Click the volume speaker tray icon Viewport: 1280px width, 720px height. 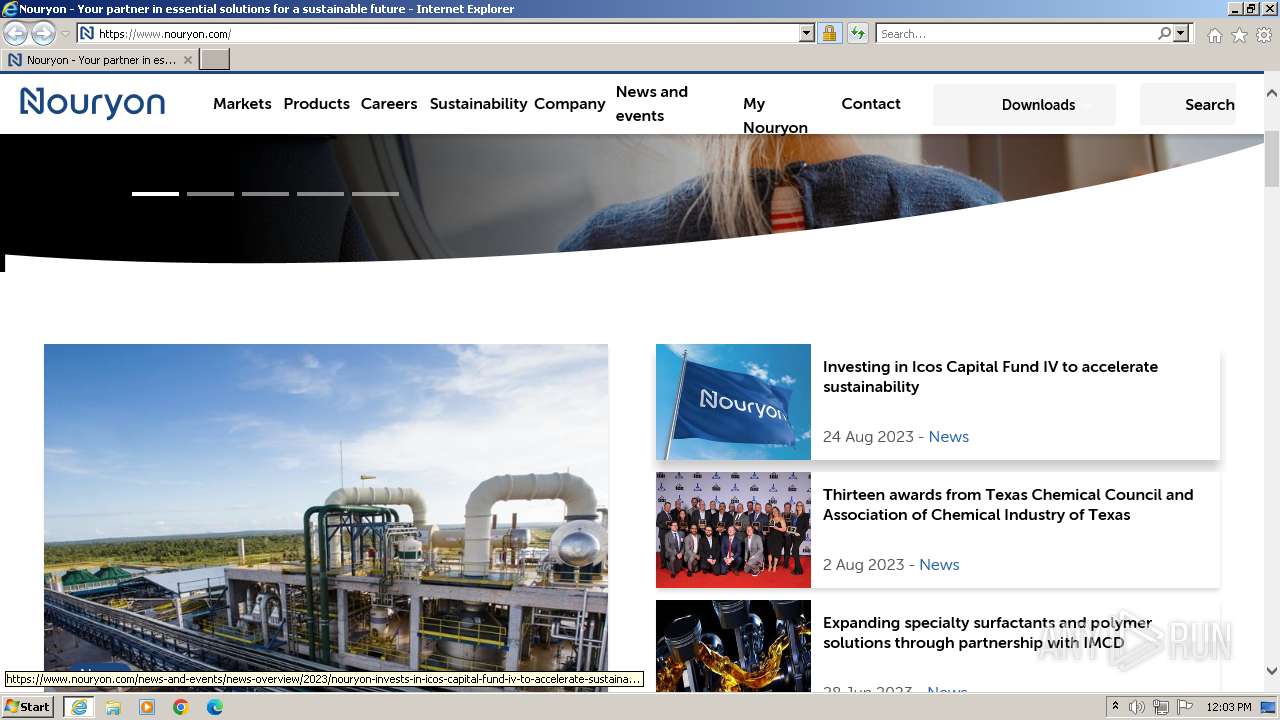pos(1137,707)
